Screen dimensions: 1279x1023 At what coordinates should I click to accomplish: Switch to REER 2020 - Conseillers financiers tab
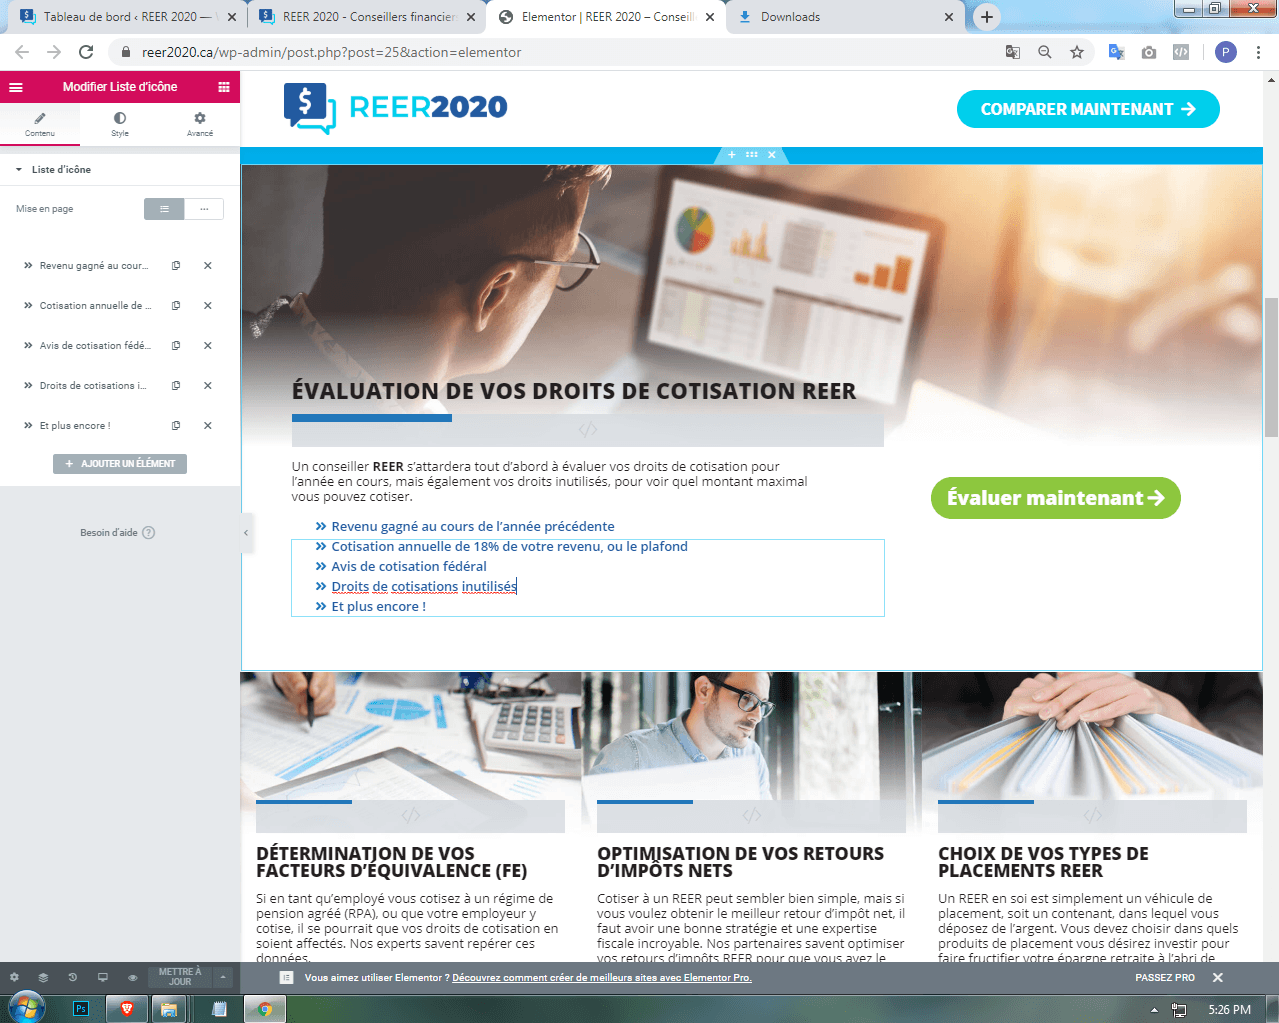click(369, 17)
